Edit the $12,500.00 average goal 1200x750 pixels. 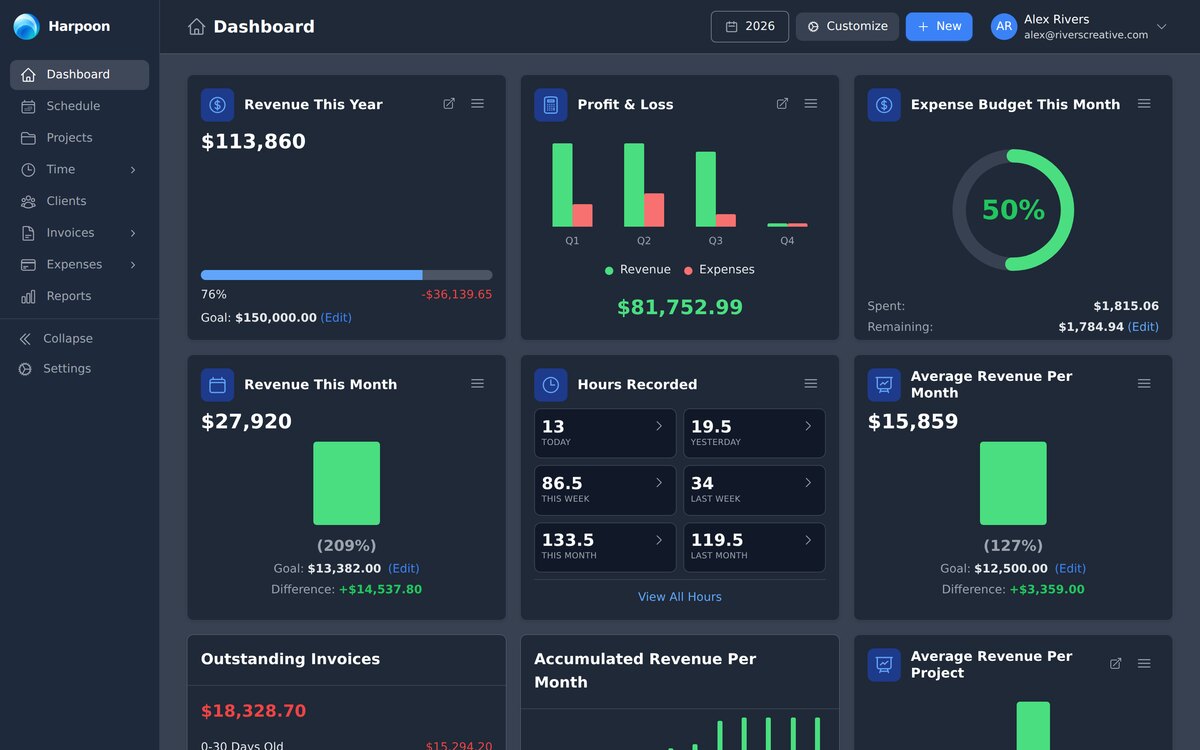point(1070,569)
